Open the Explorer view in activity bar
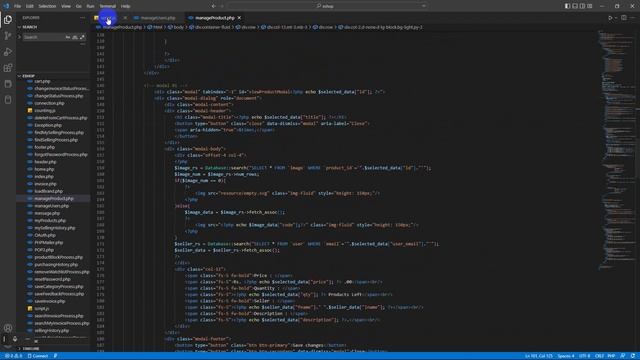Viewport: 640px width, 360px height. [x=8, y=20]
